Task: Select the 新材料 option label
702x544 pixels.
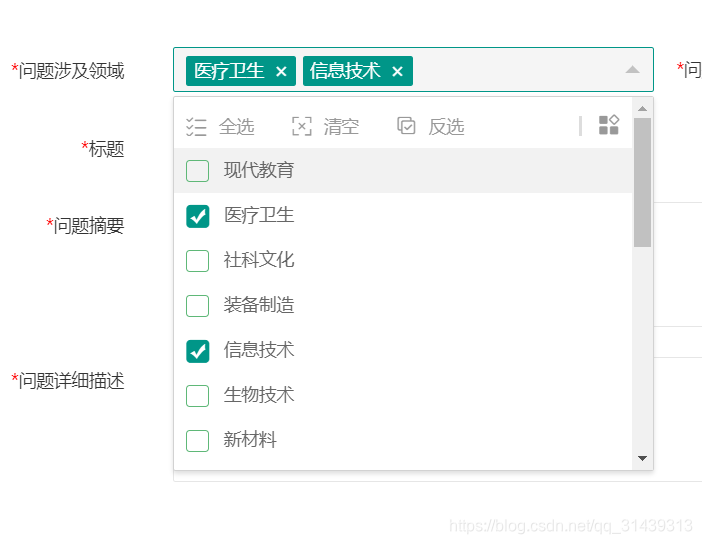Action: coord(250,440)
